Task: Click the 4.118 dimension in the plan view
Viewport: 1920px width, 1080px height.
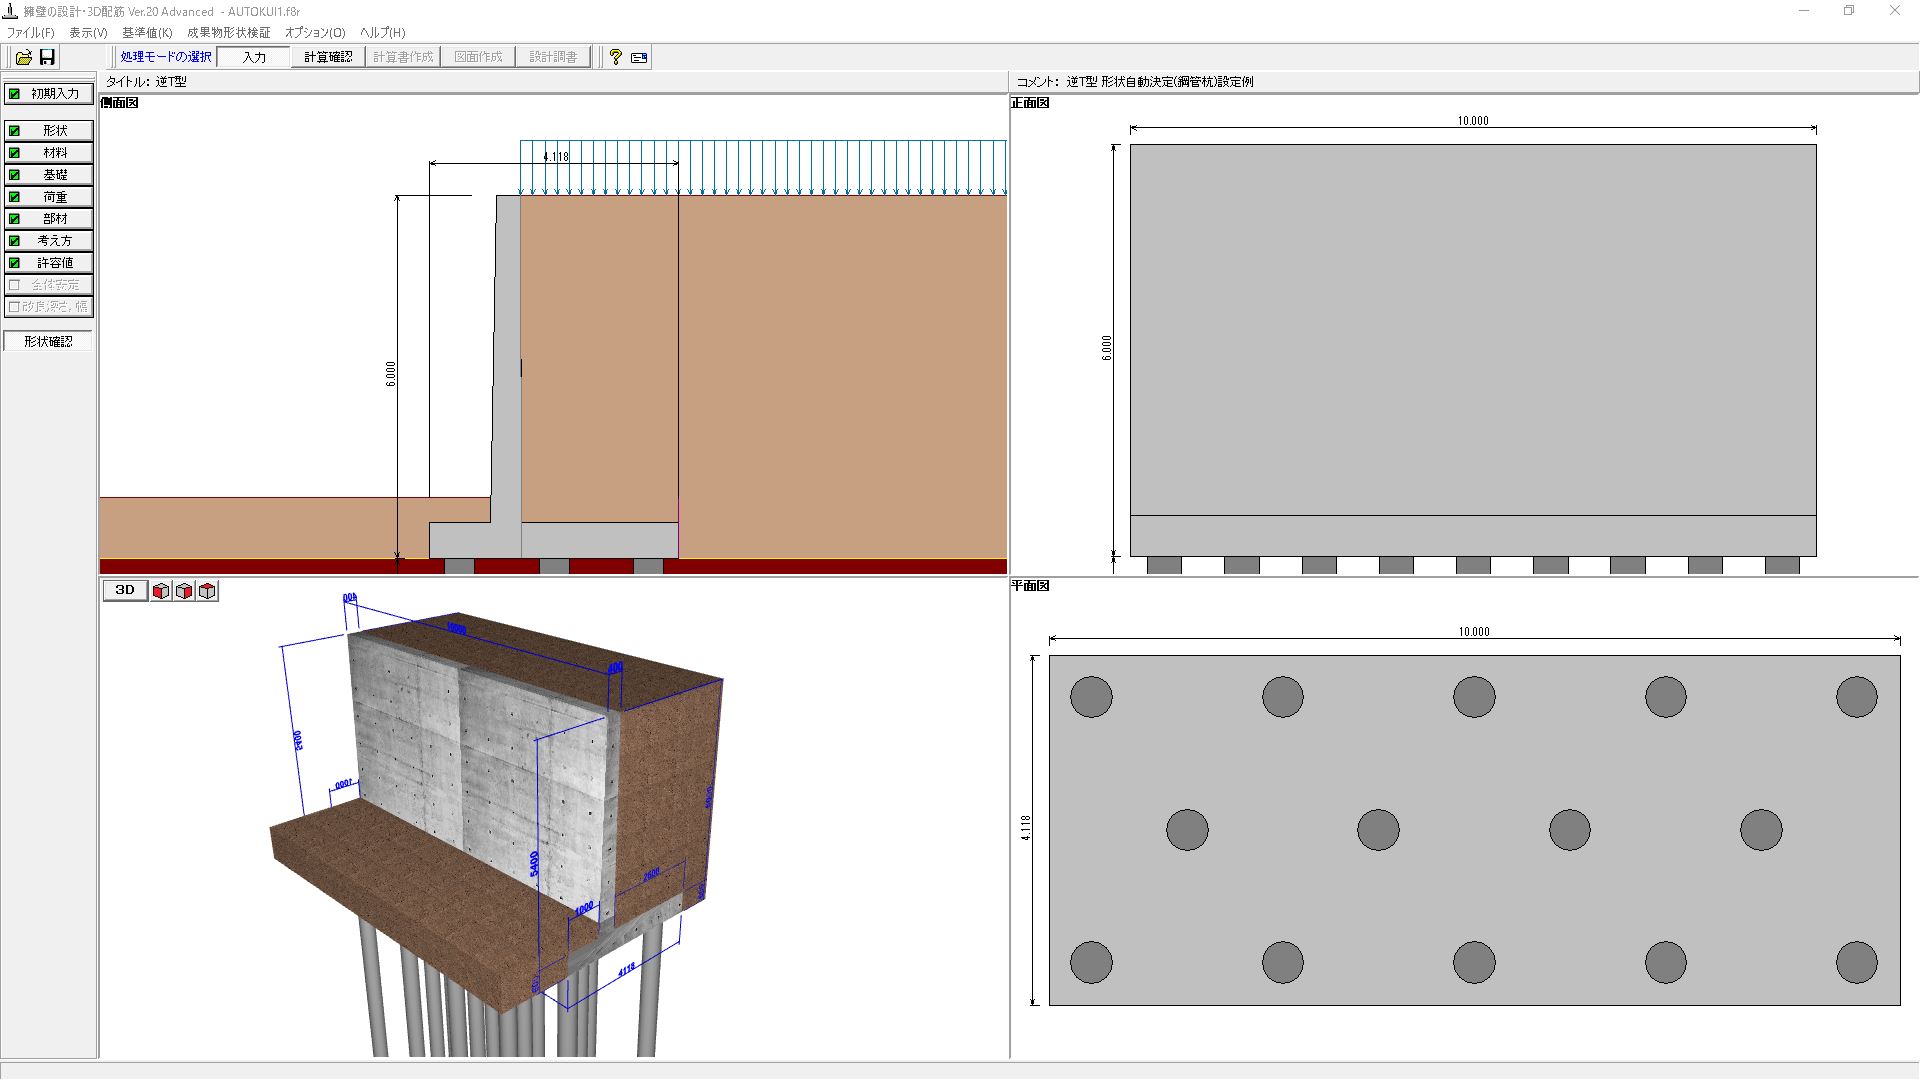Action: 1026,828
